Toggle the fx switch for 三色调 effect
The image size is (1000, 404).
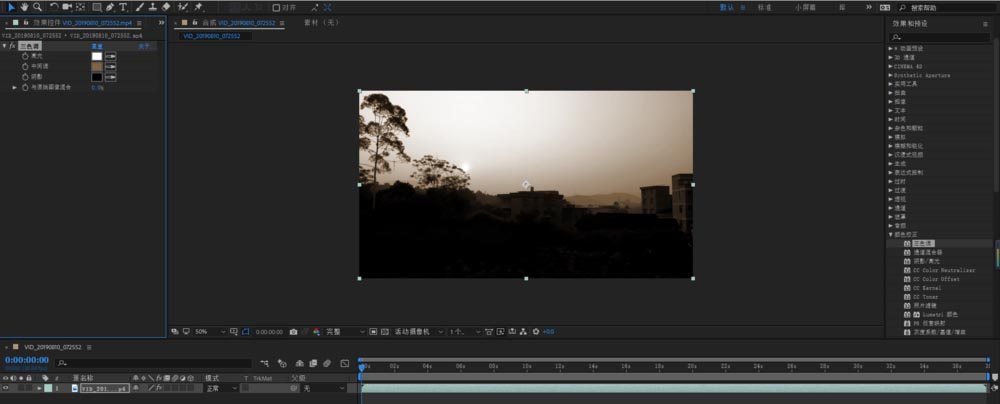[x=12, y=46]
